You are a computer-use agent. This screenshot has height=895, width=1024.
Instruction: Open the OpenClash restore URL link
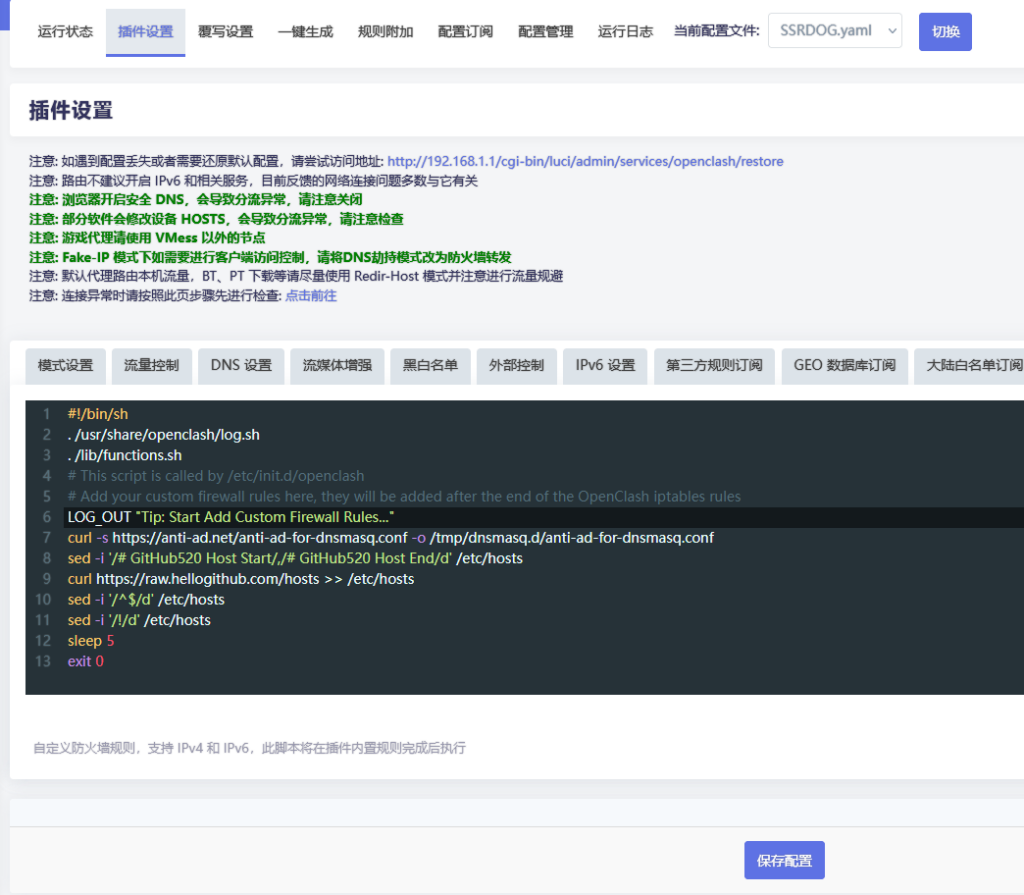[585, 161]
